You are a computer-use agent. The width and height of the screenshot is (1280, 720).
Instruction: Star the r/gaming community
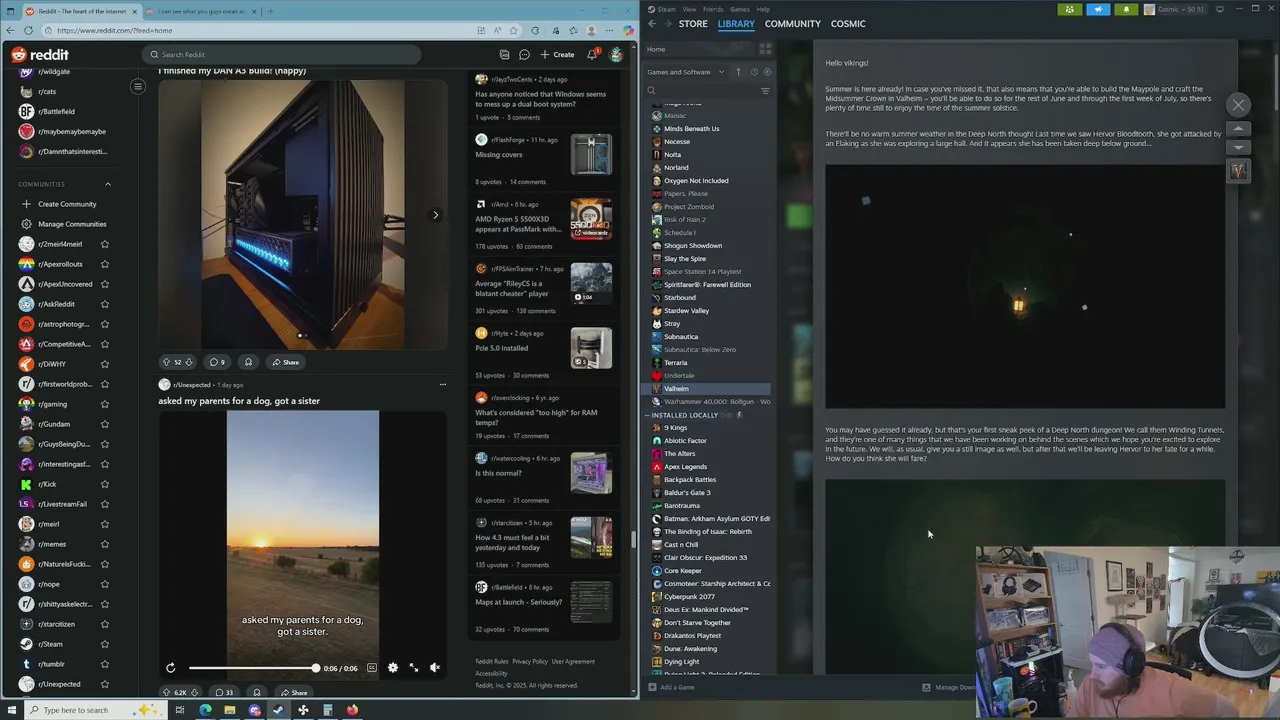click(x=104, y=404)
